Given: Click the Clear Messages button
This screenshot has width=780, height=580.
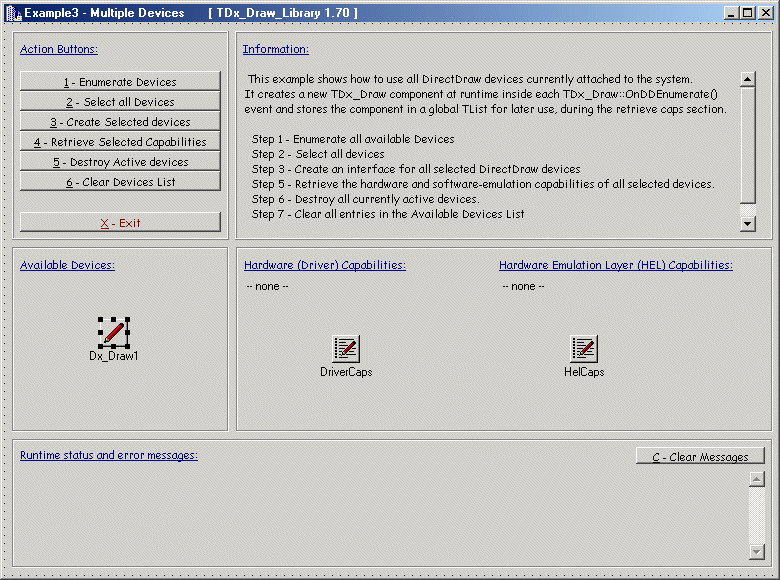Looking at the screenshot, I should click(700, 456).
